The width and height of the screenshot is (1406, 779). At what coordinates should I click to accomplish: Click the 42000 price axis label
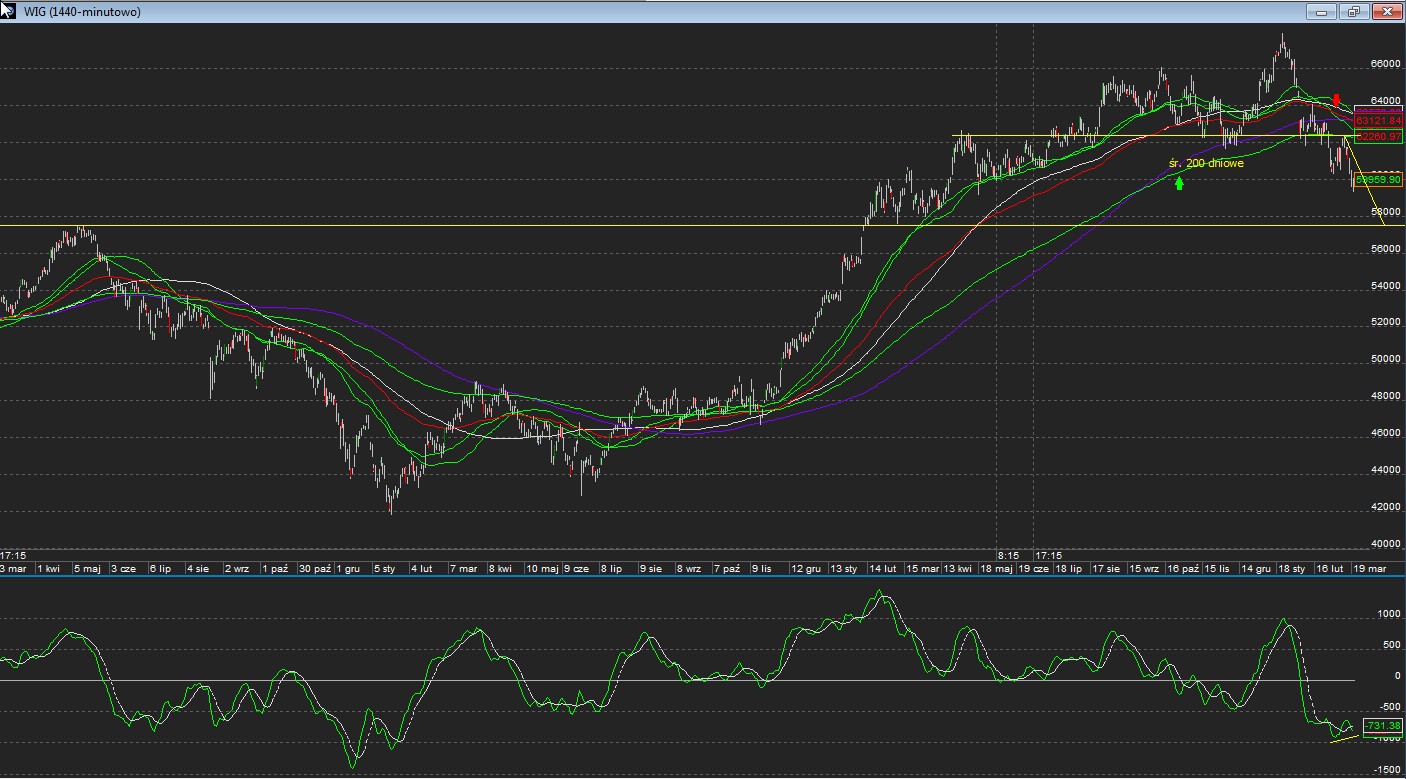pos(1385,507)
